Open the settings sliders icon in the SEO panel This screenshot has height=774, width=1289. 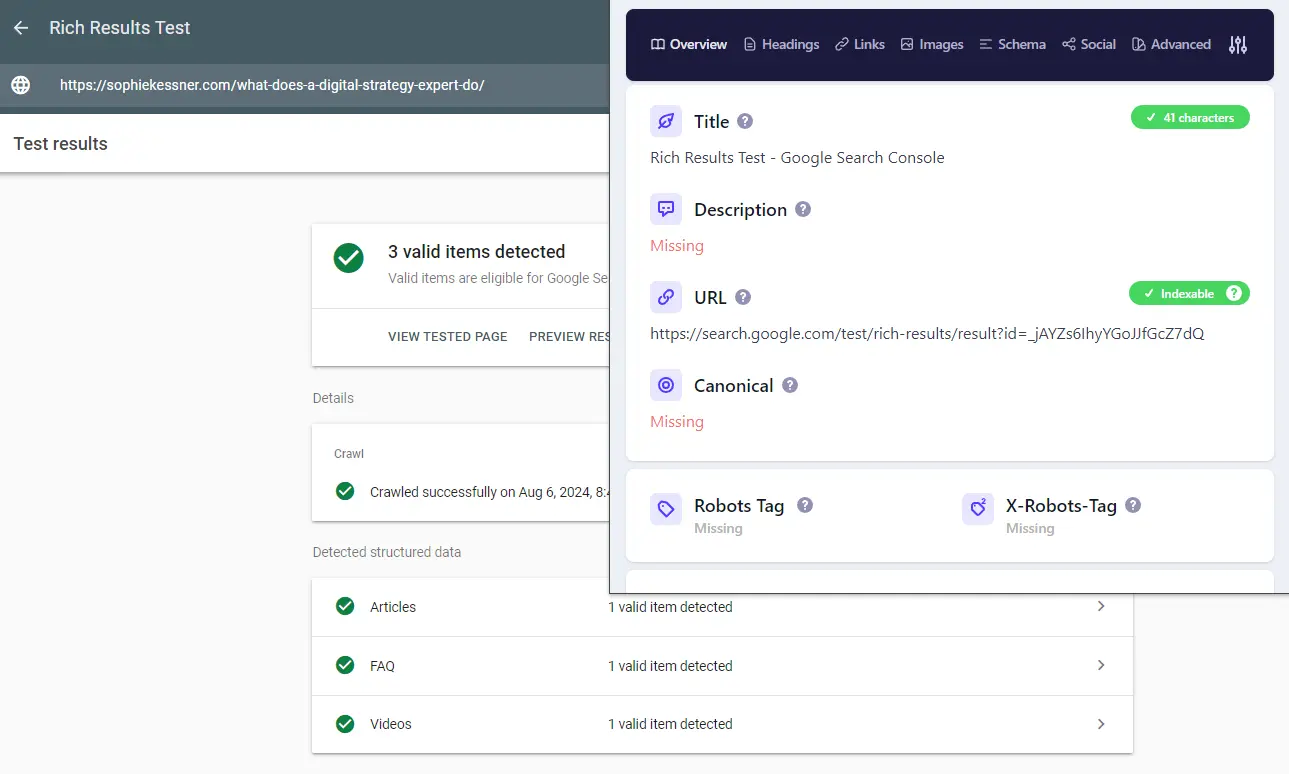coord(1238,44)
